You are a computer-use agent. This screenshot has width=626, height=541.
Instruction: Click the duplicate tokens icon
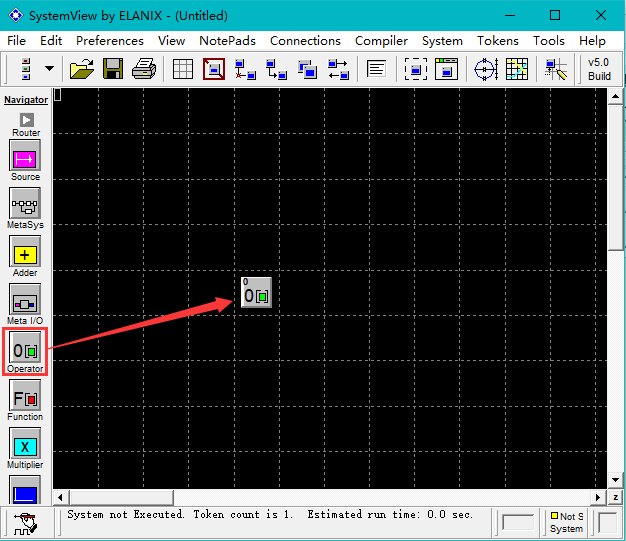coord(307,69)
